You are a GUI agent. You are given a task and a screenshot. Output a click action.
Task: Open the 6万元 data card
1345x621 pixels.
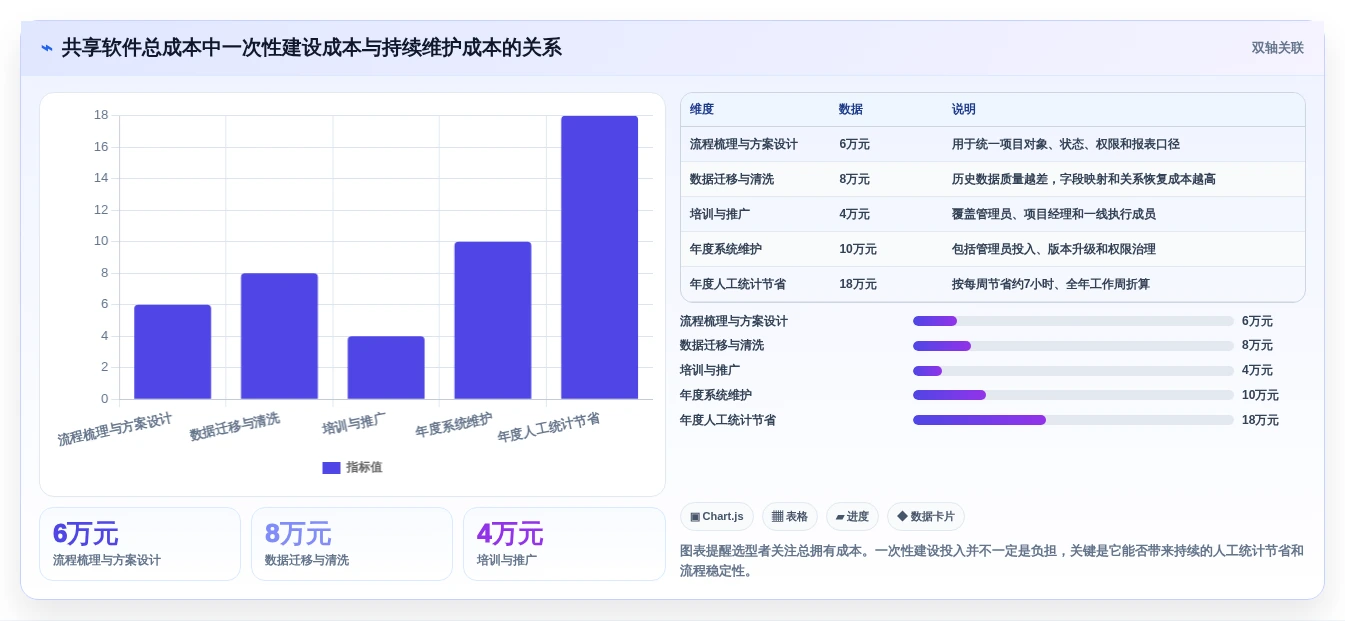tap(140, 544)
